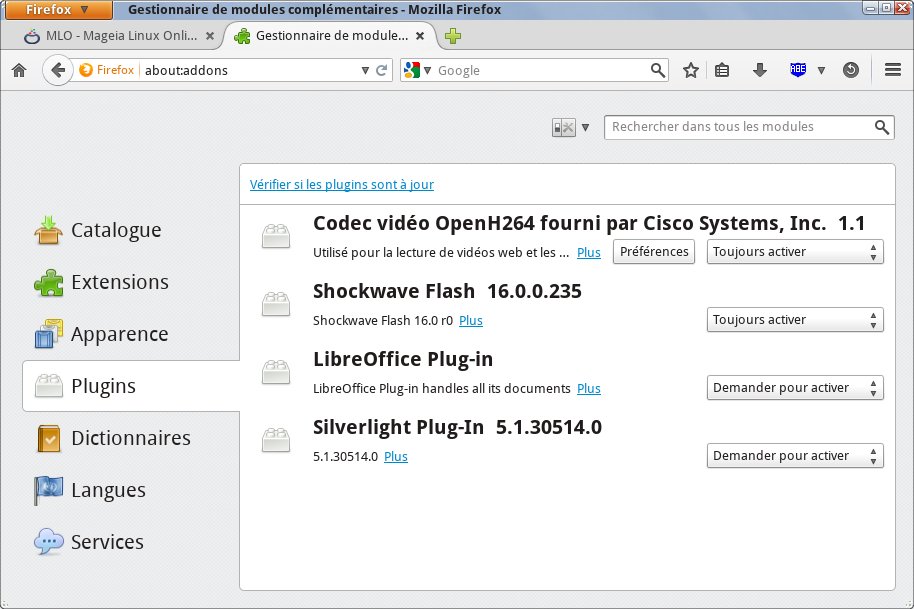
Task: Open URL bar history dropdown arrow
Action: click(x=365, y=71)
